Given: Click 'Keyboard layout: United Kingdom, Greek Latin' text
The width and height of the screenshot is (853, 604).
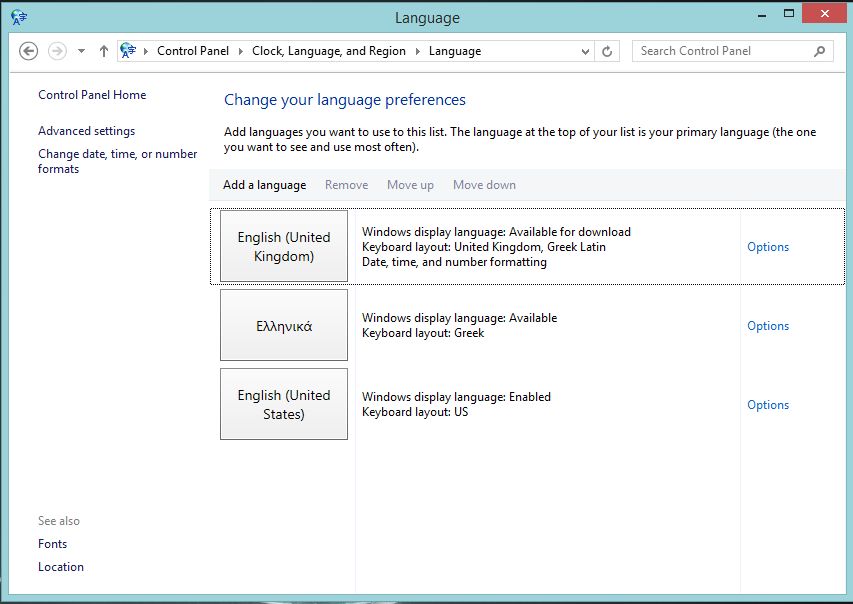Looking at the screenshot, I should (x=484, y=247).
